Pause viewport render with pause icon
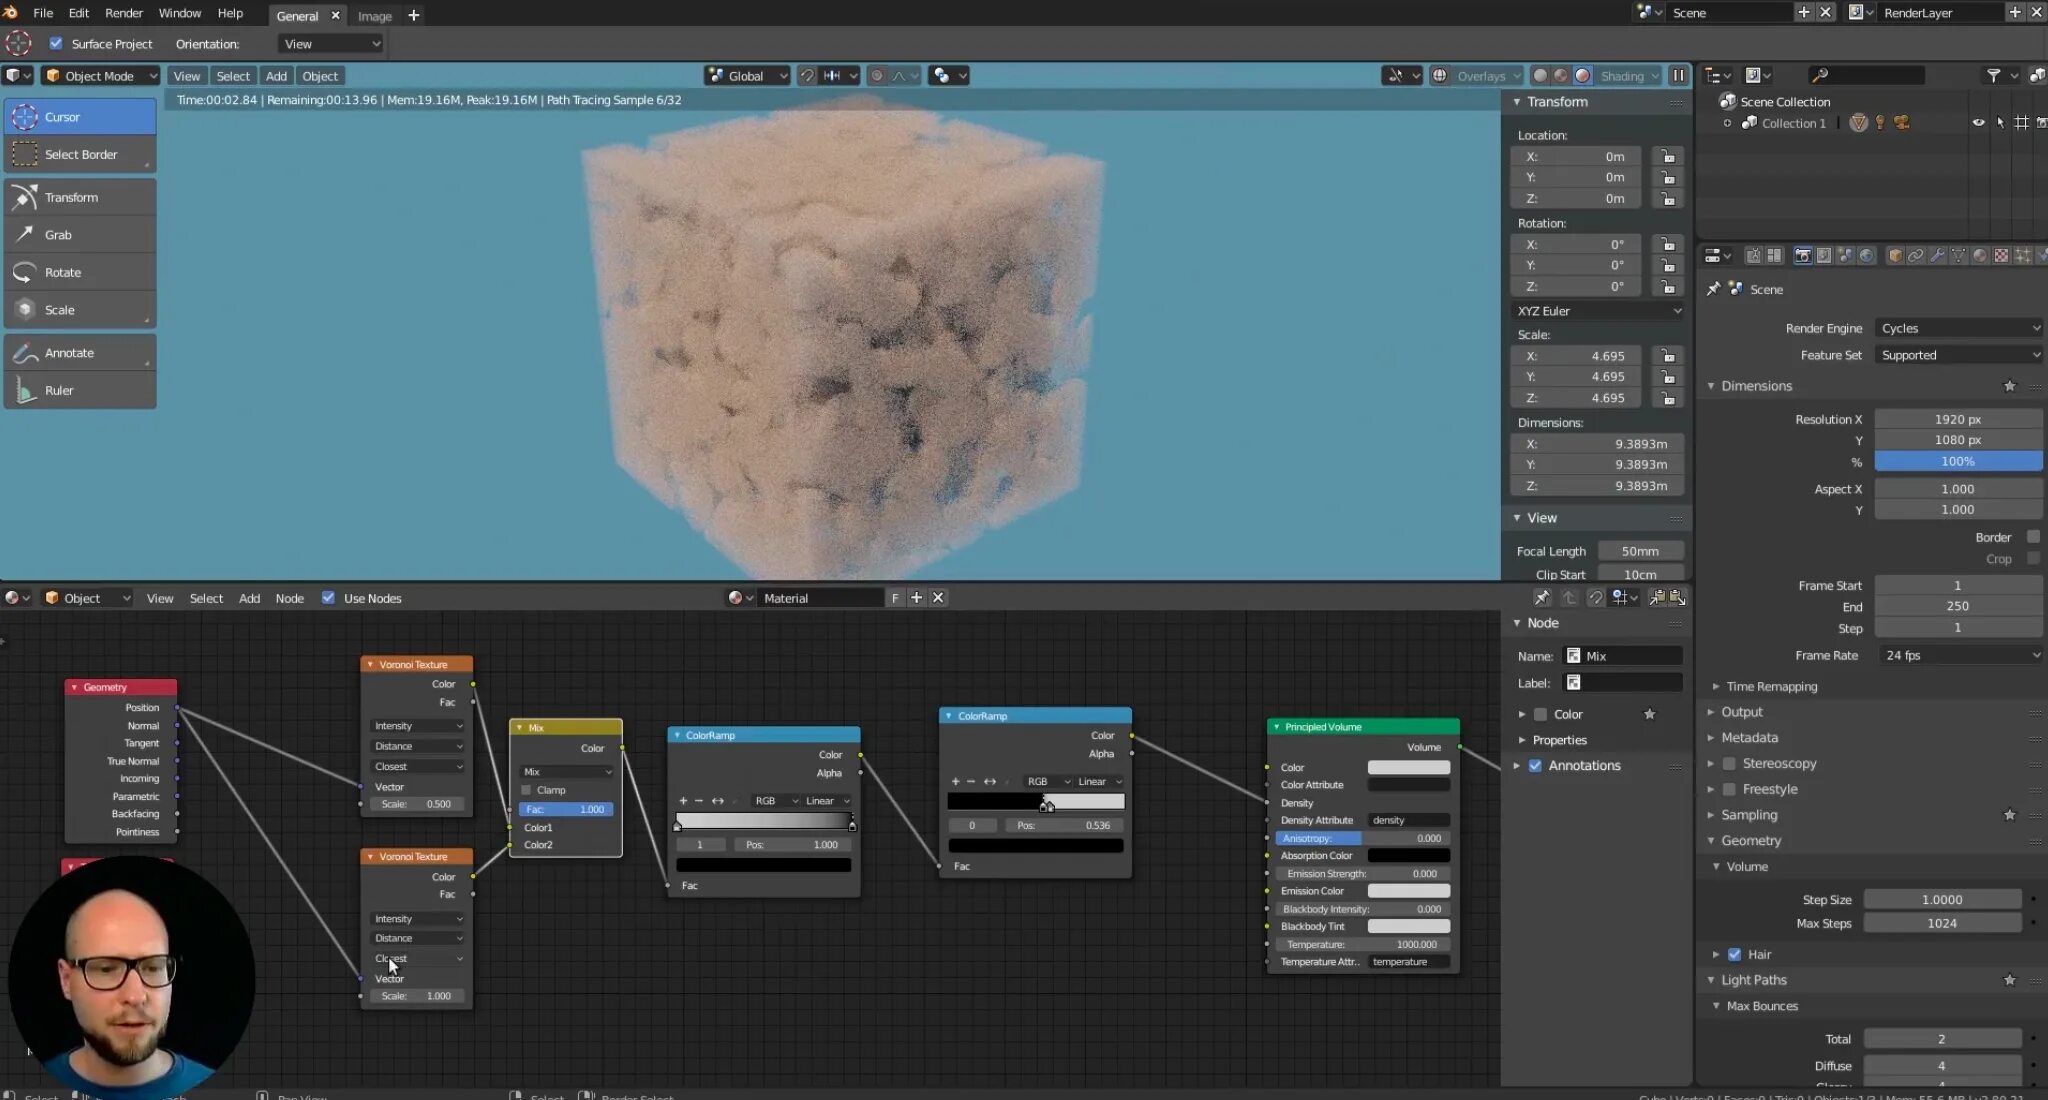The image size is (2048, 1100). point(1678,76)
